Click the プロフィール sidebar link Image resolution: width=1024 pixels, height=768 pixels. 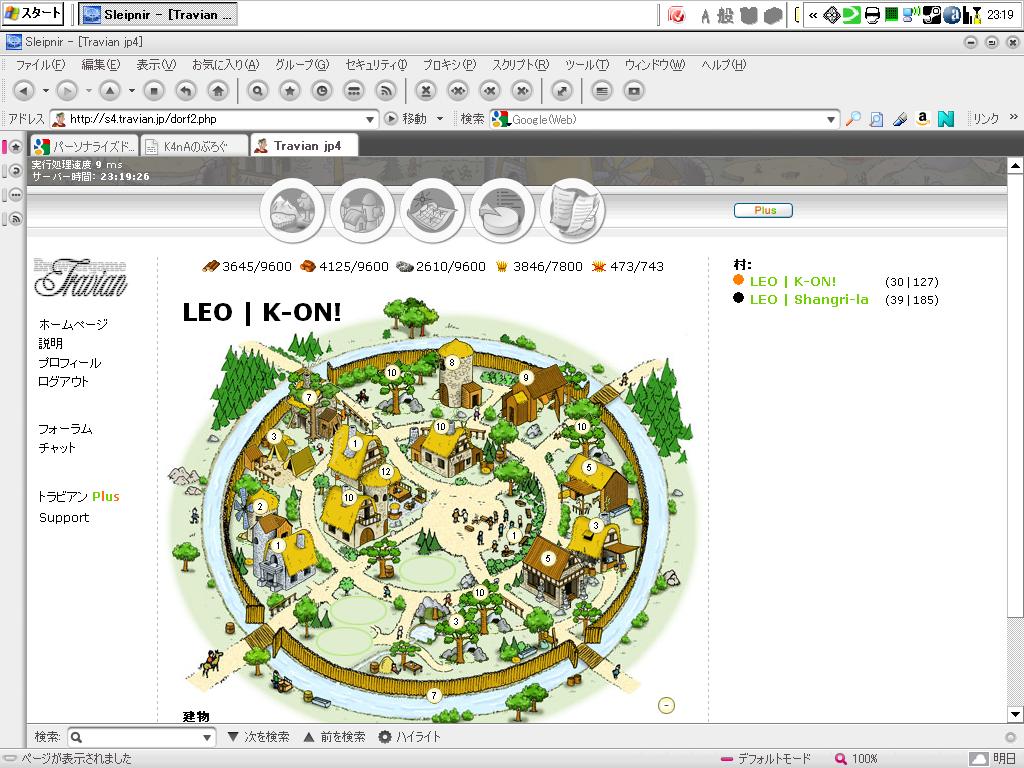(70, 362)
